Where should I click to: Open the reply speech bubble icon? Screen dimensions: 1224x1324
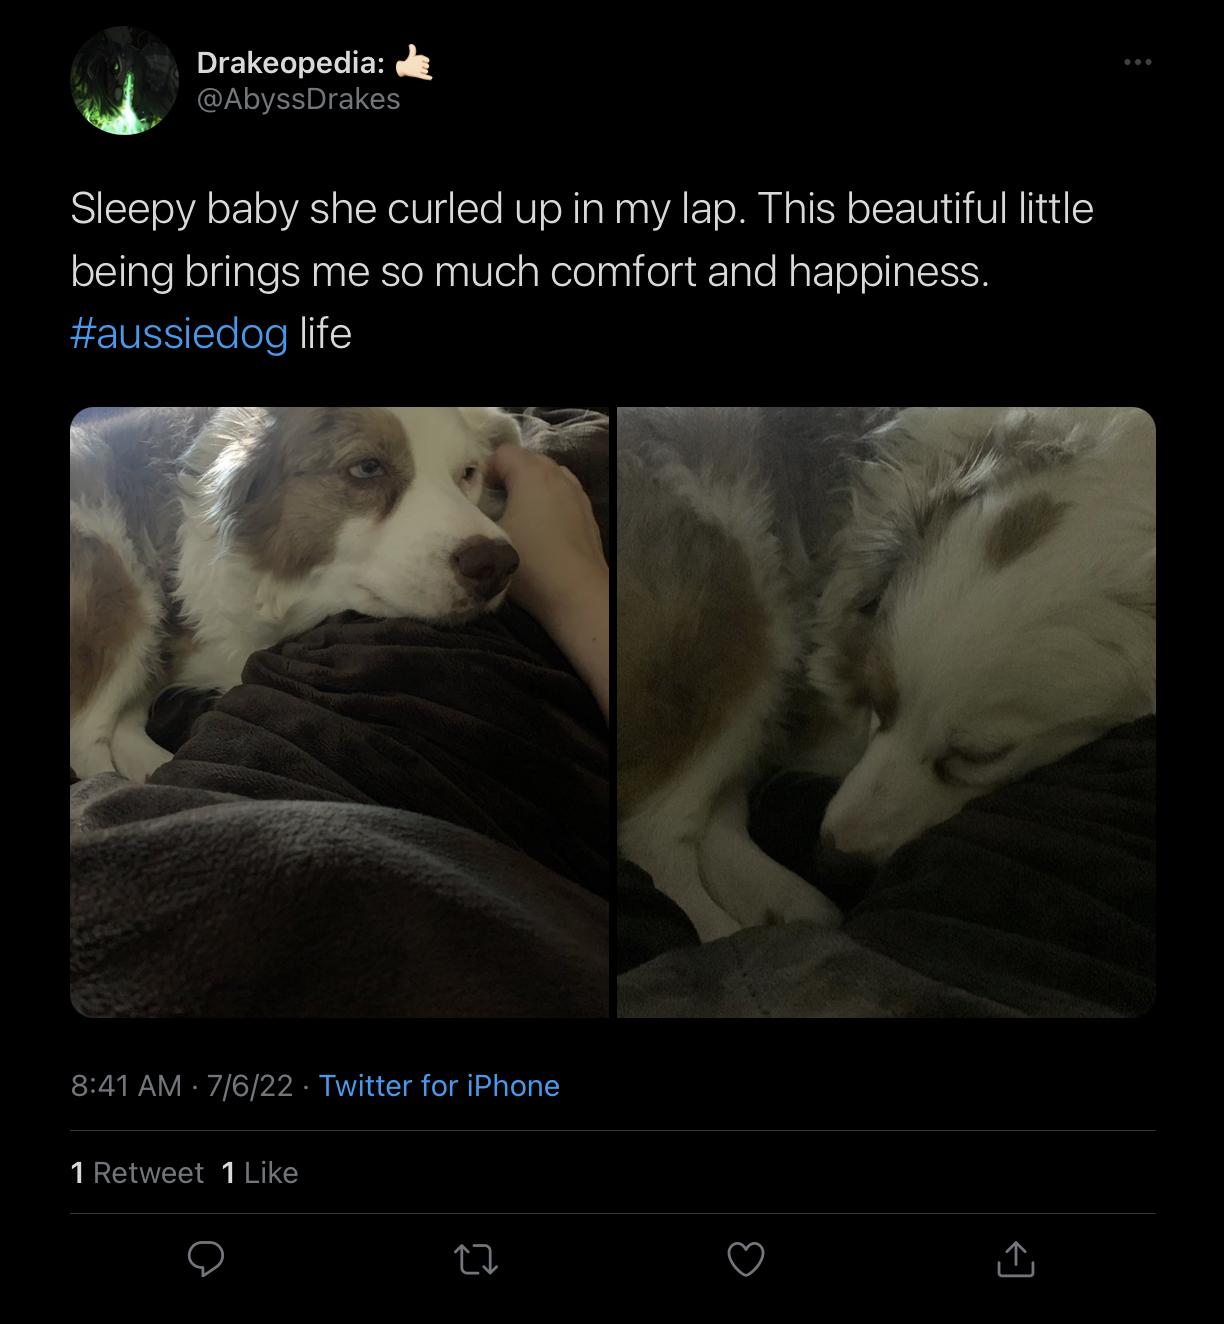206,1259
